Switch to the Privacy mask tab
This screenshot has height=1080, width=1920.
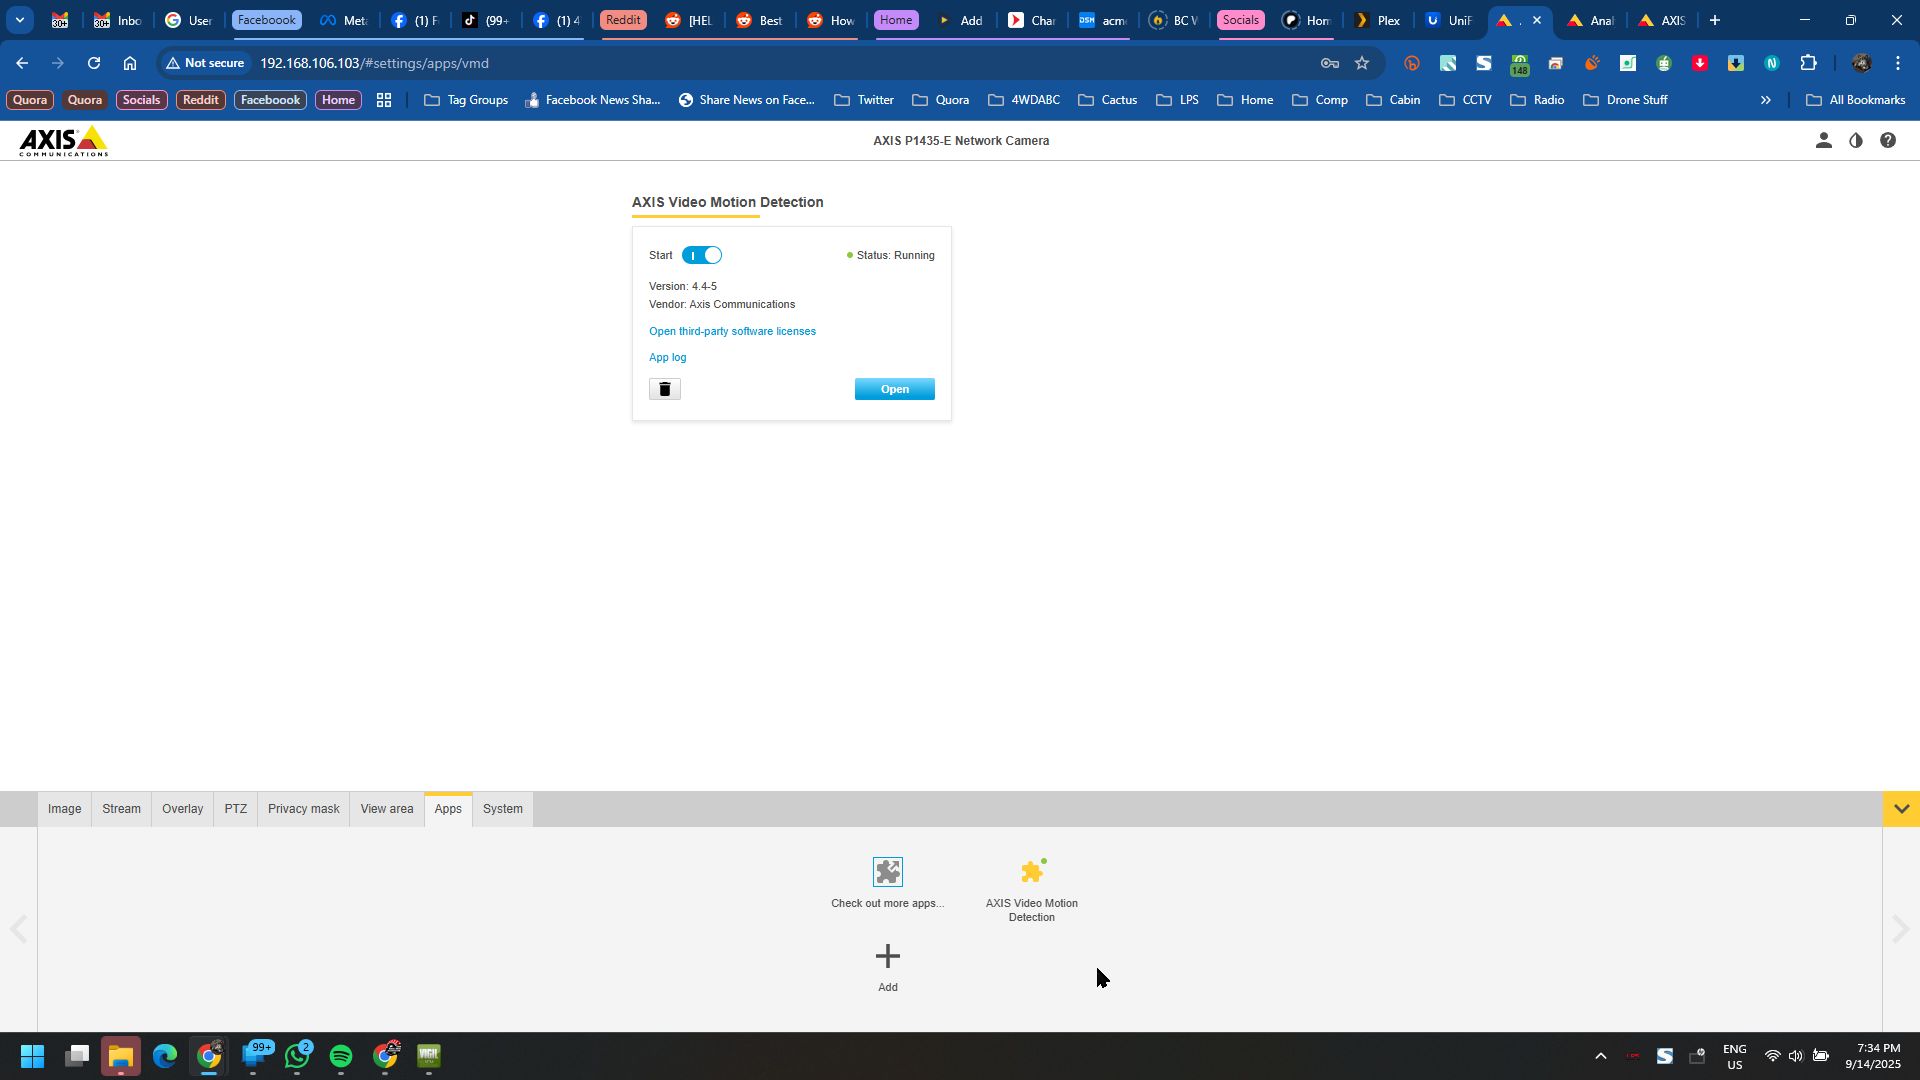(303, 809)
